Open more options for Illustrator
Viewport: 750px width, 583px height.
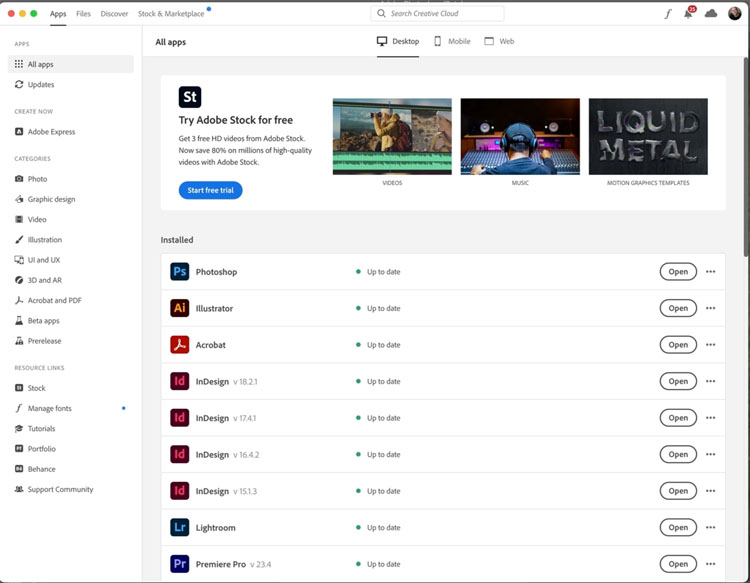pos(710,308)
